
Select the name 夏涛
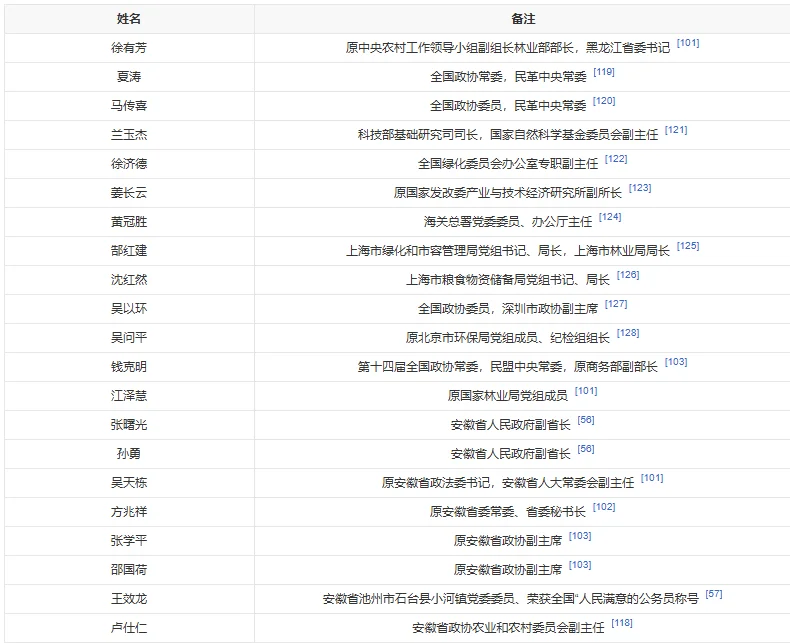pos(129,77)
